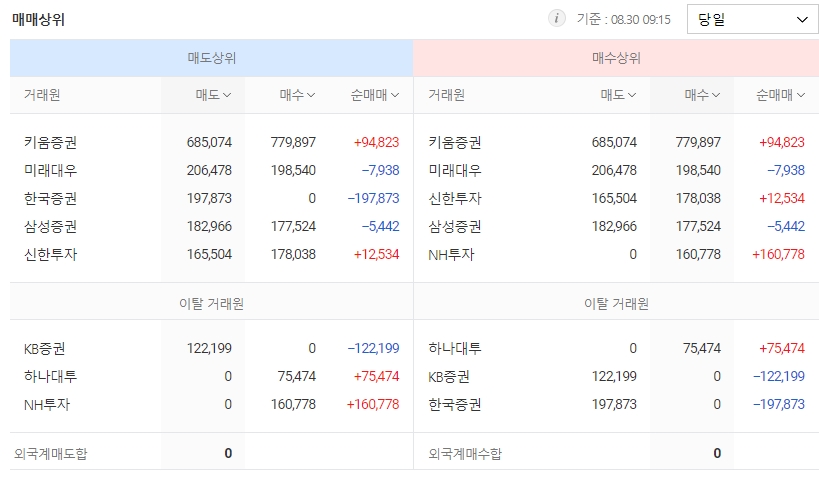Click 거래원 header in 매도상위 table

[42, 95]
